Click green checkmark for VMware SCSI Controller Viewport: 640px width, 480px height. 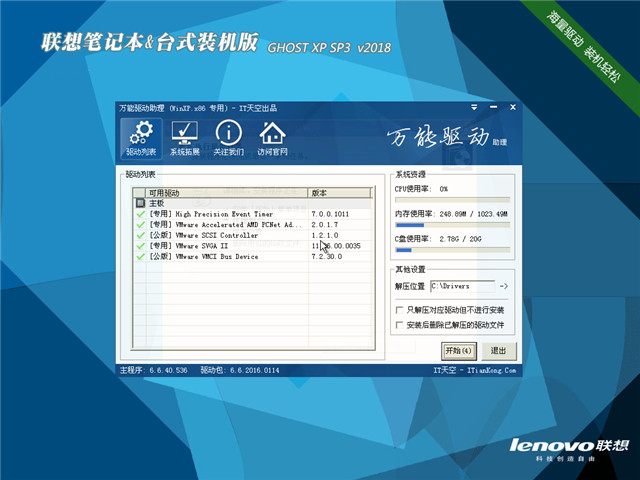140,235
